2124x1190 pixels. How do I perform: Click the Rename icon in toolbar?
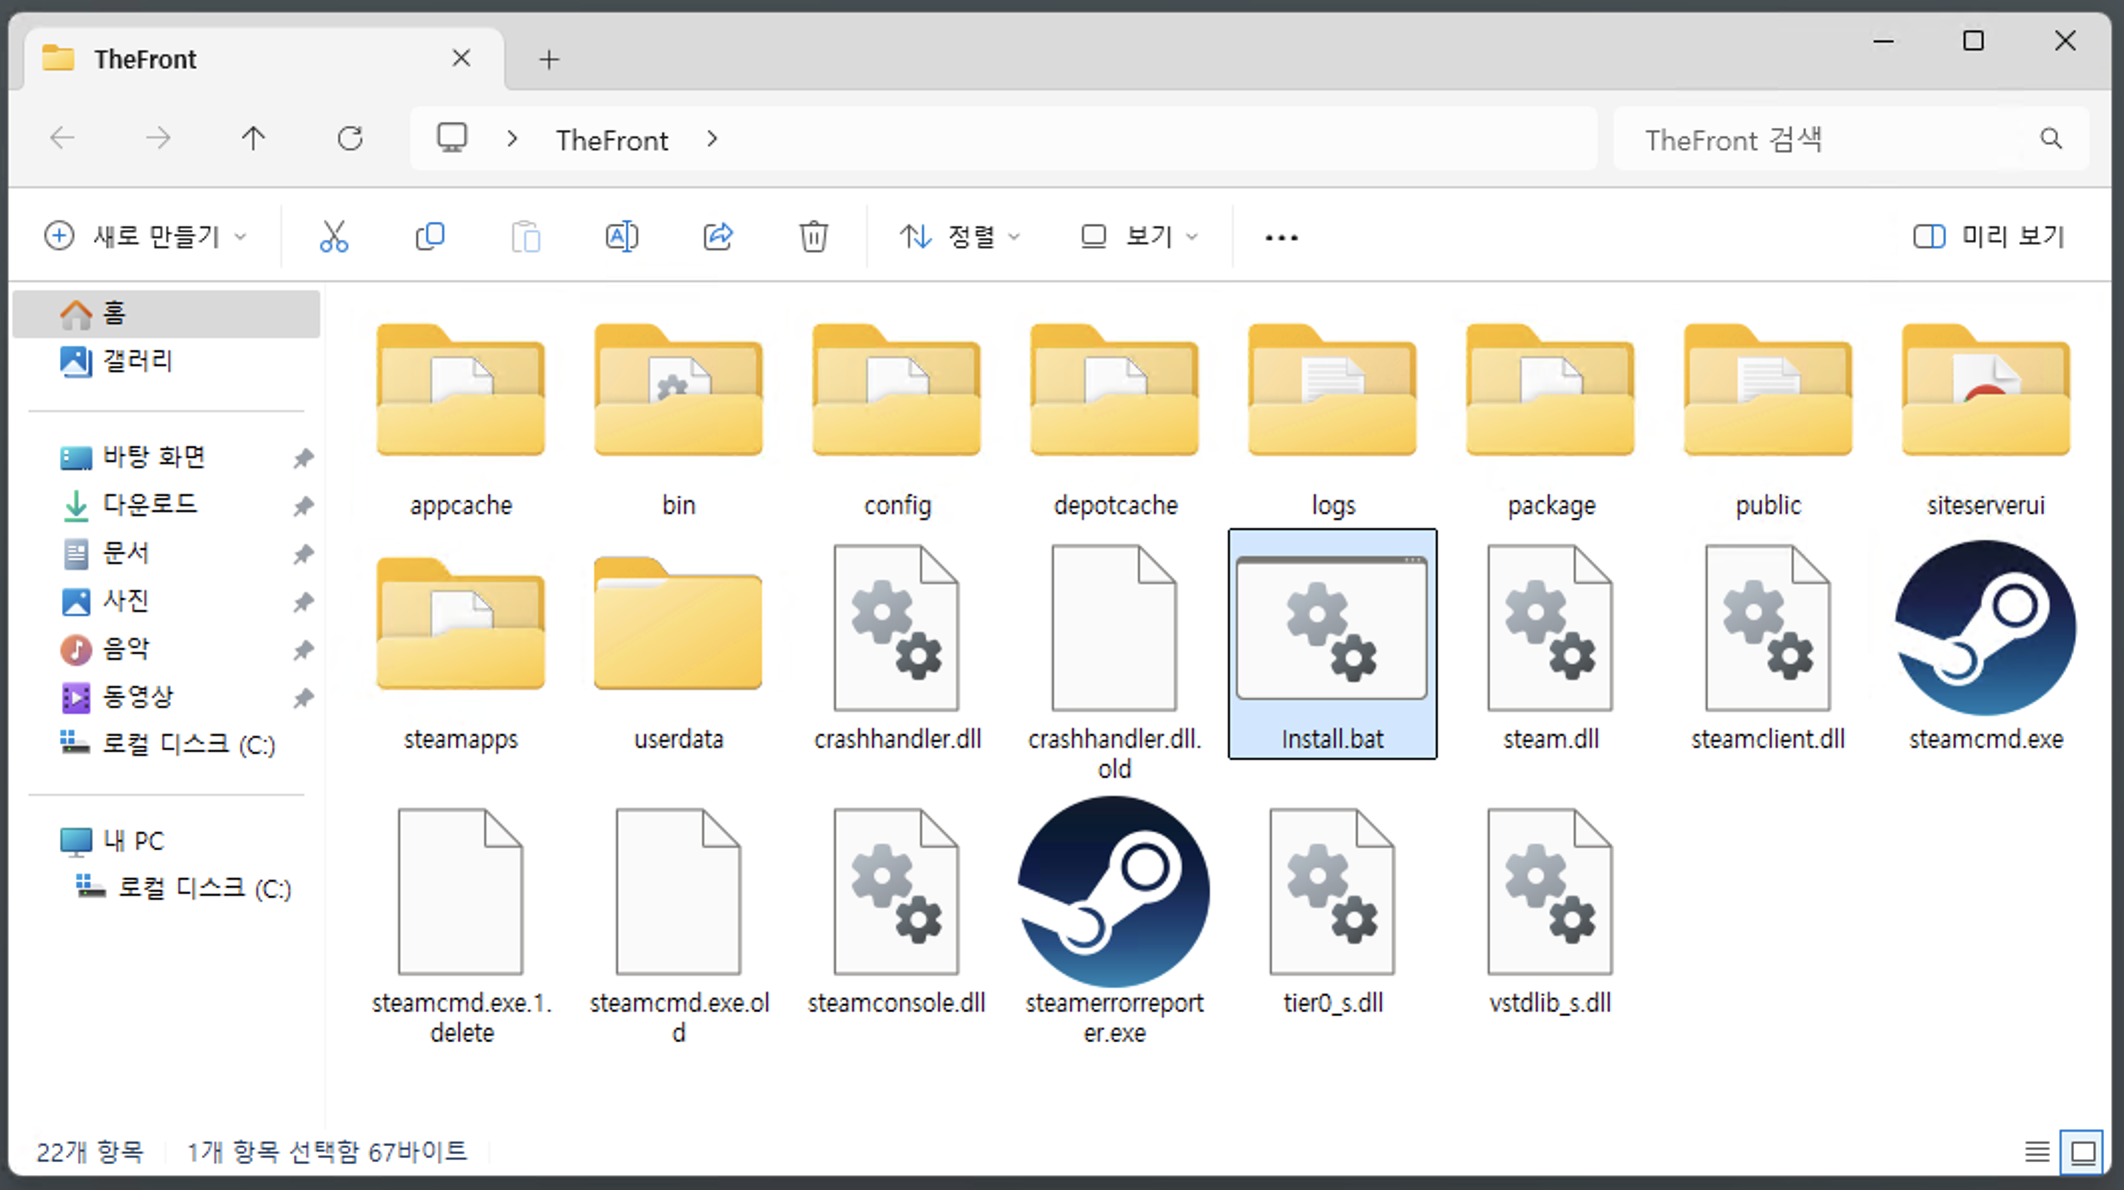pyautogui.click(x=622, y=237)
